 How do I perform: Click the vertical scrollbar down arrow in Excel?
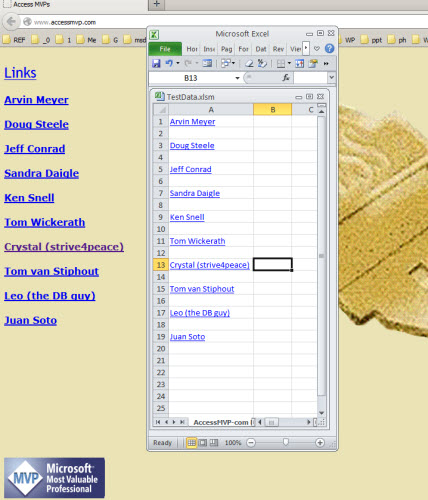(321, 413)
